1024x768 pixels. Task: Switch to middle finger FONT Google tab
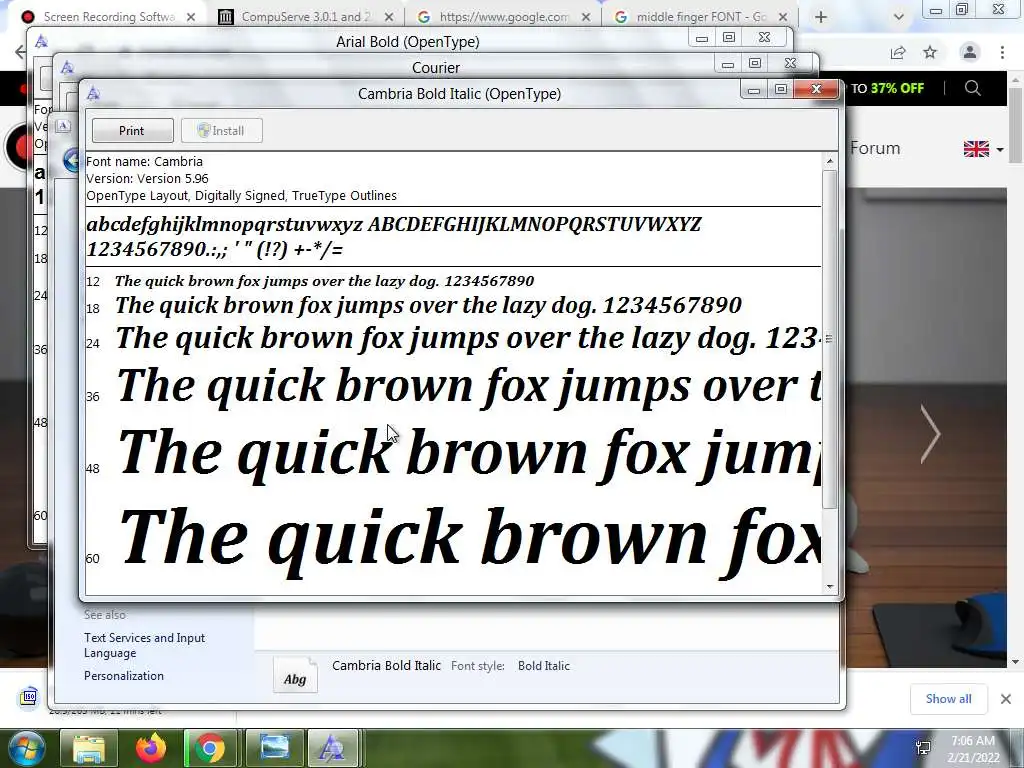click(701, 17)
